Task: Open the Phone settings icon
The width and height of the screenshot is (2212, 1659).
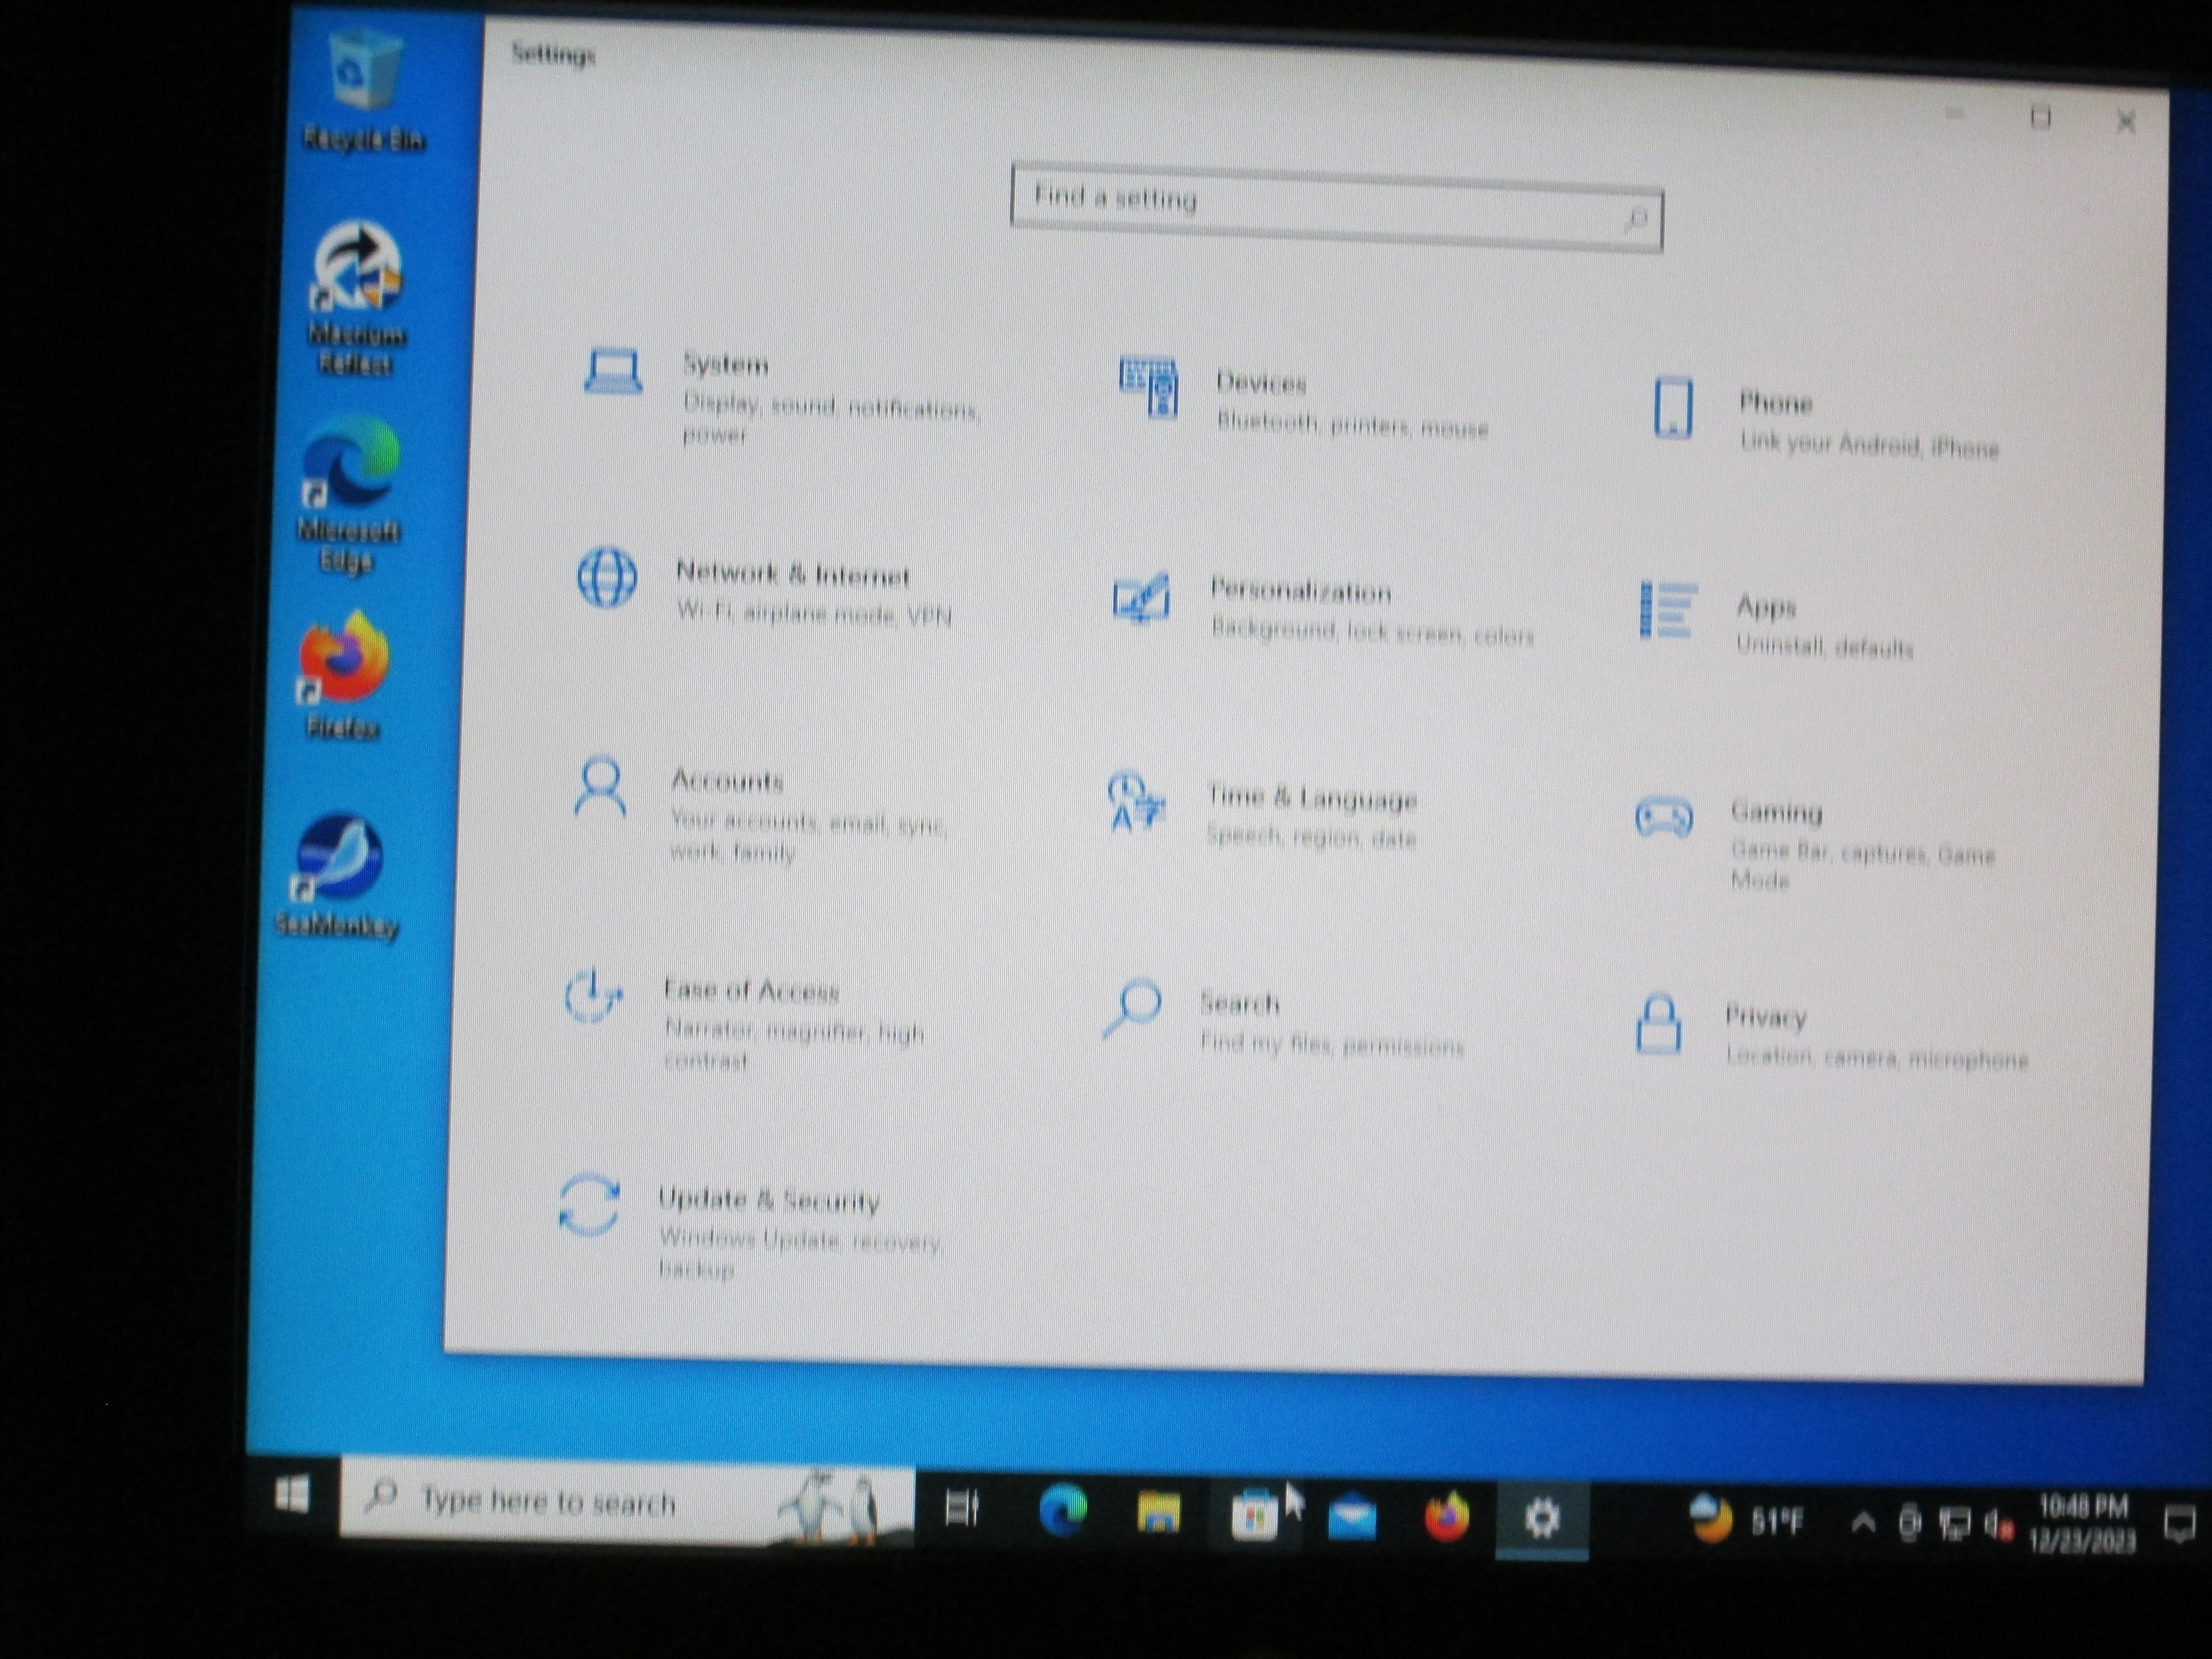Action: point(1673,407)
